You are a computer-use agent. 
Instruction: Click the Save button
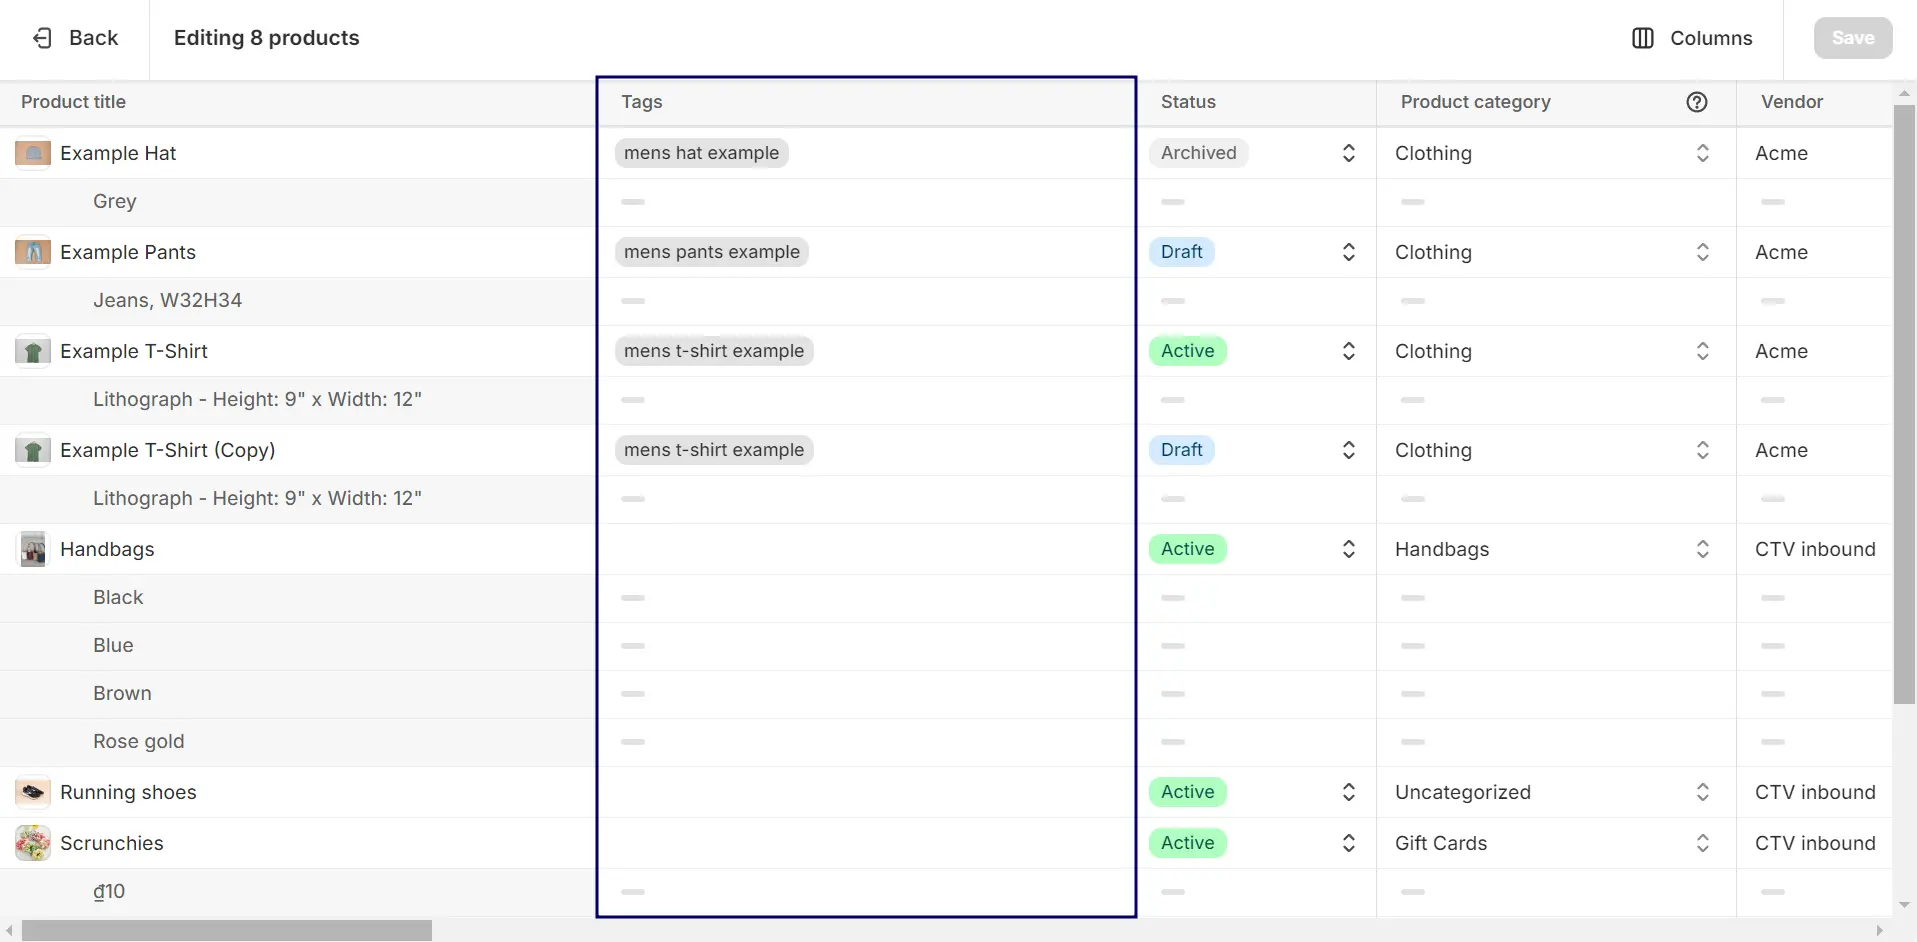[x=1853, y=38]
